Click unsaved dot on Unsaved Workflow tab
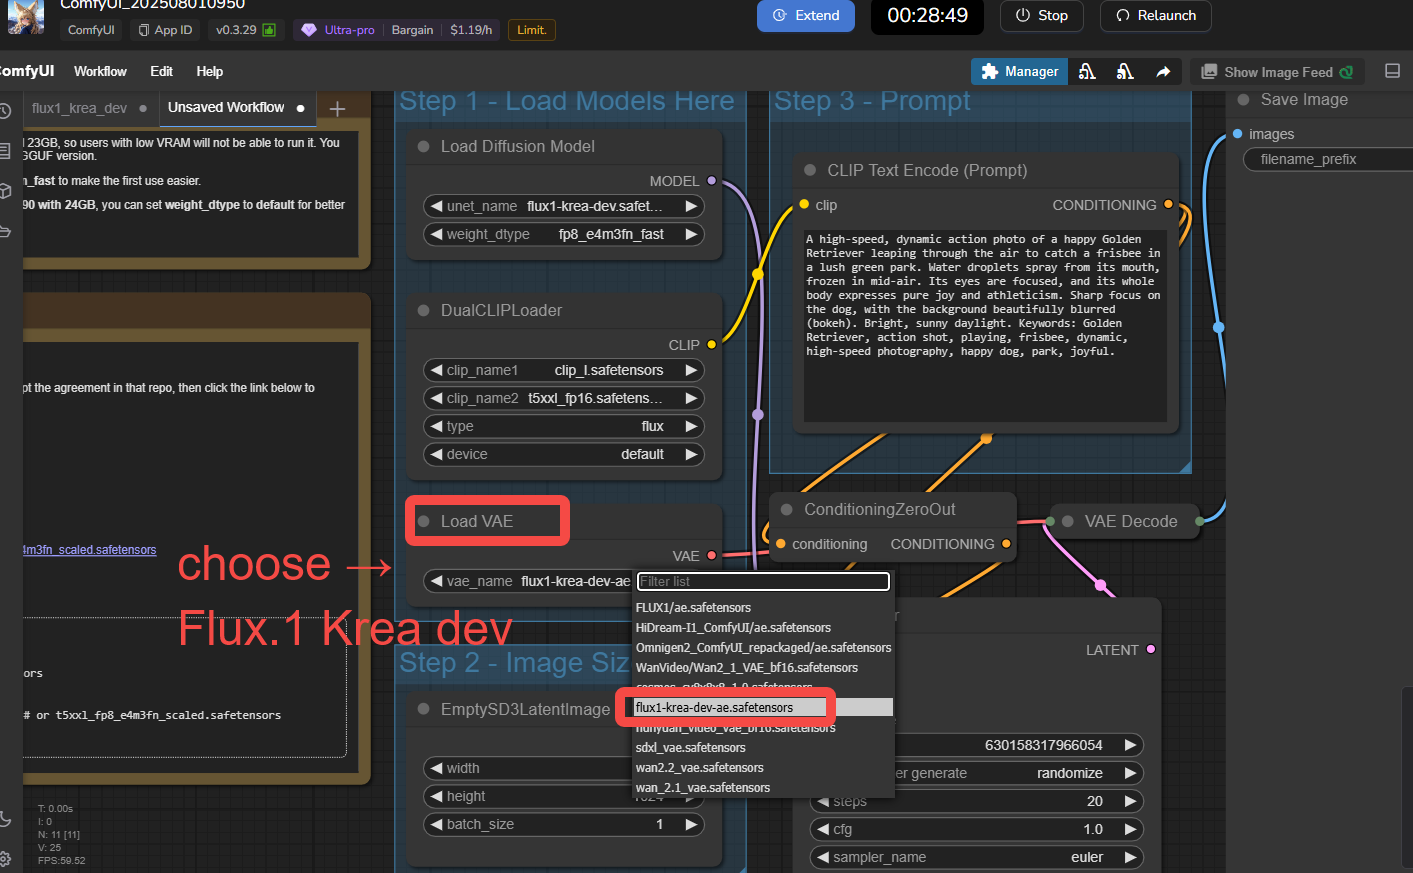Image resolution: width=1413 pixels, height=873 pixels. pos(300,108)
